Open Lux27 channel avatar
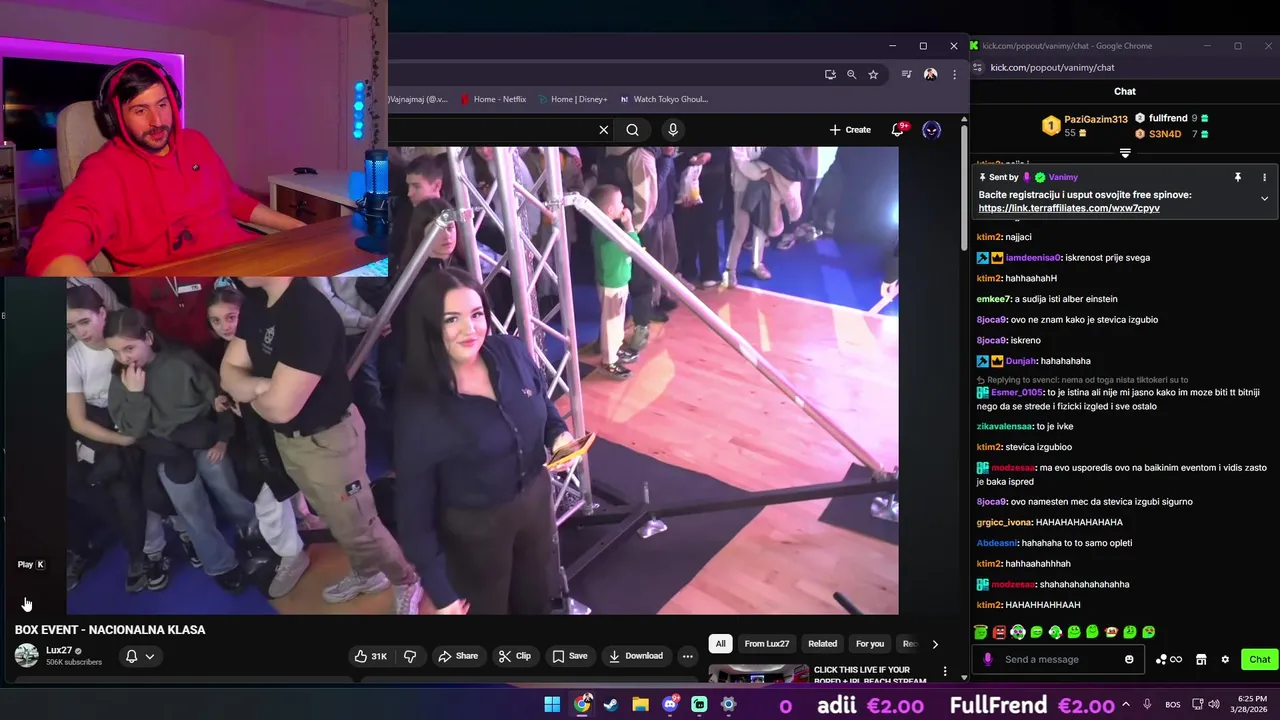Image resolution: width=1280 pixels, height=720 pixels. [x=27, y=656]
